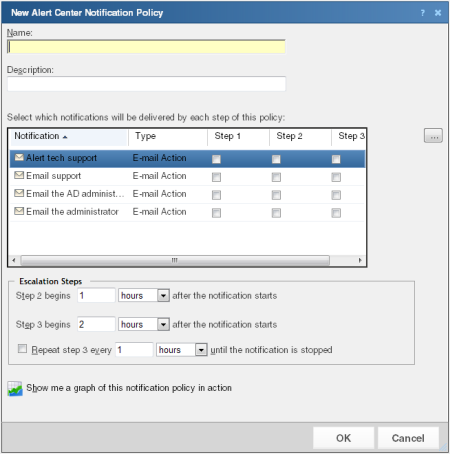
Task: Expand the Step 3 begins time unit dropdown
Action: (x=163, y=324)
